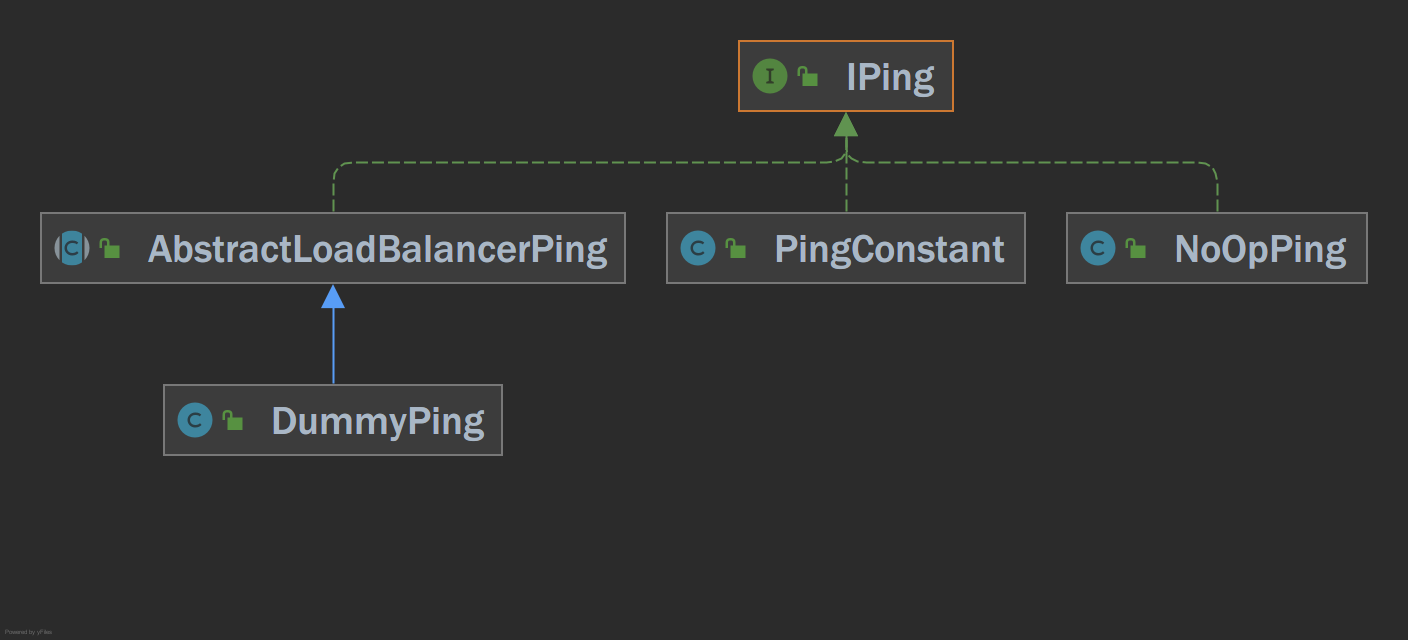This screenshot has height=640, width=1408.
Task: Select the DummyPing node label
Action: (x=378, y=421)
